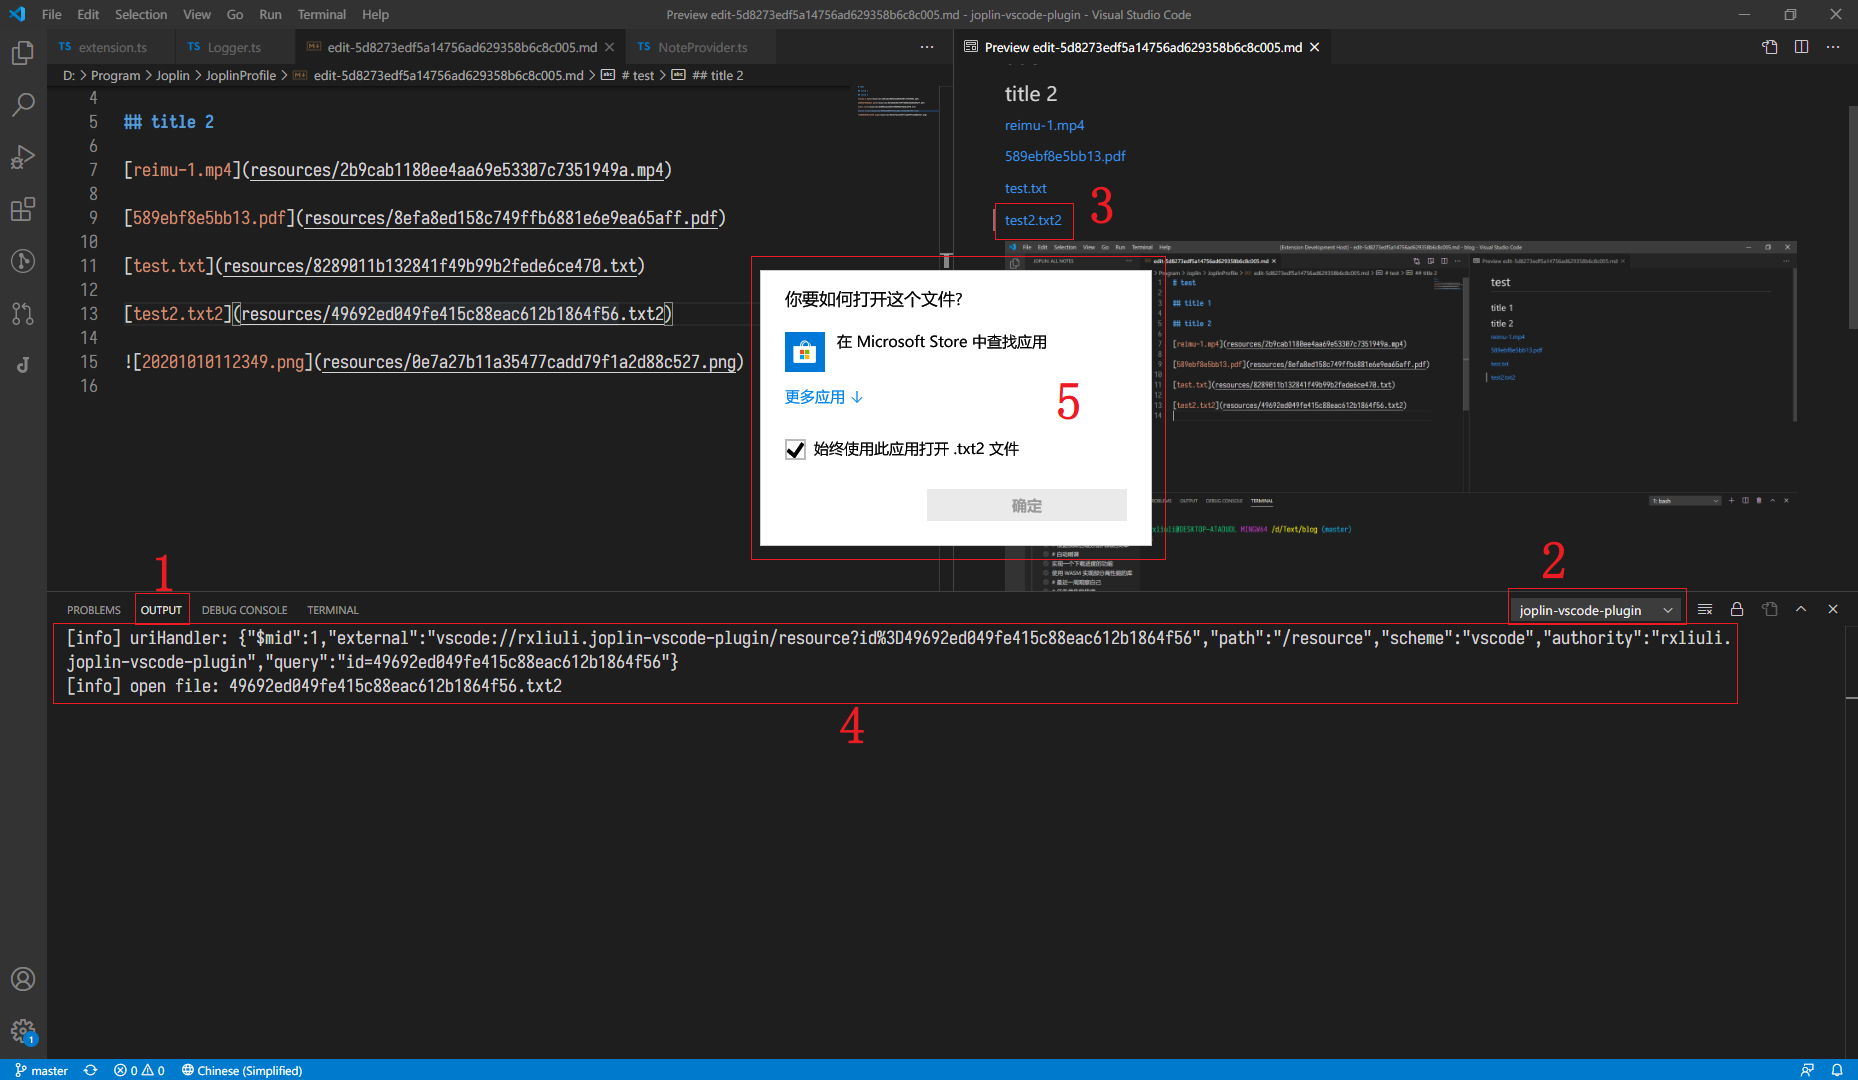Toggle auto scrolling lock in Output panel

[x=1737, y=608]
